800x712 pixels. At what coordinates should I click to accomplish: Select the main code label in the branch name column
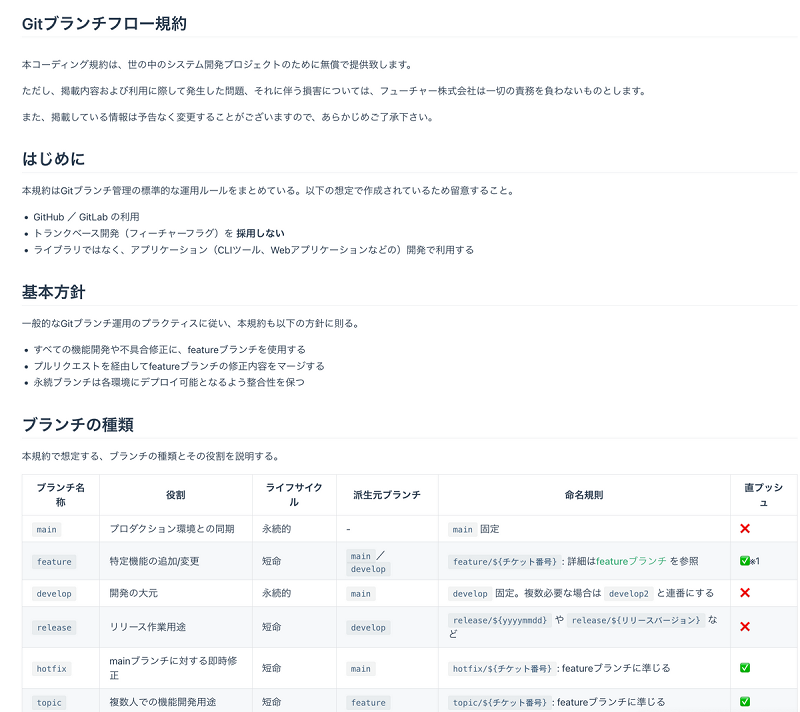46,529
